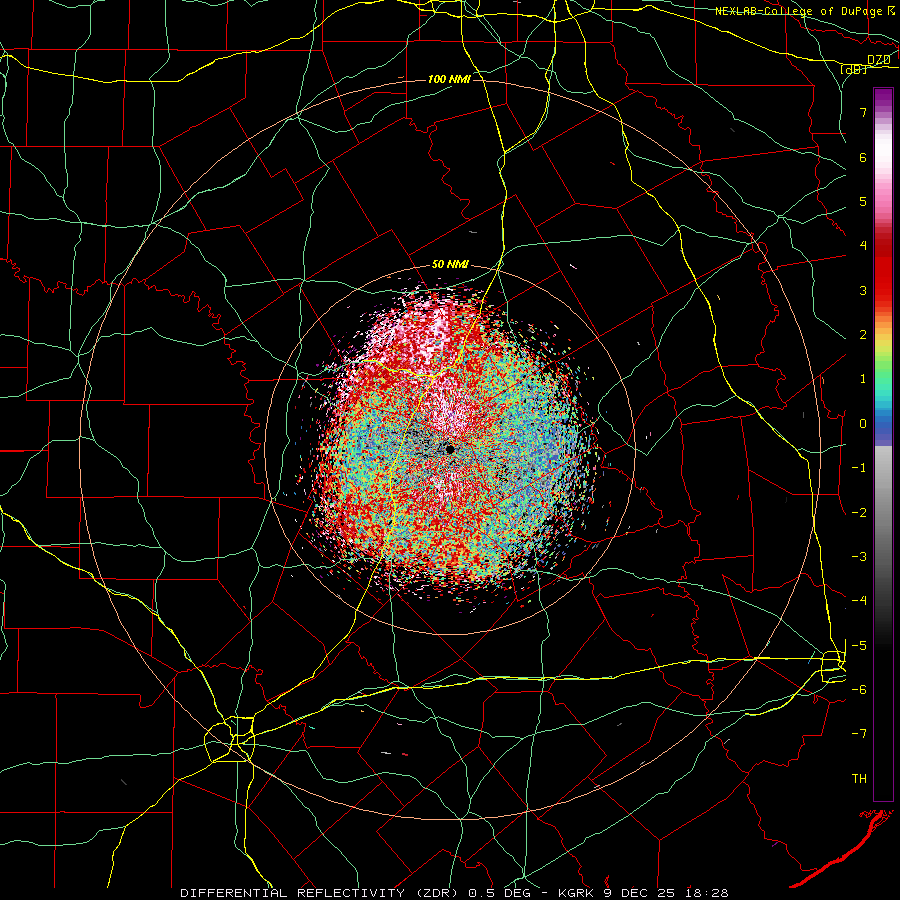Click the 18:28 timestamp in the caption
The height and width of the screenshot is (900, 900).
[706, 893]
